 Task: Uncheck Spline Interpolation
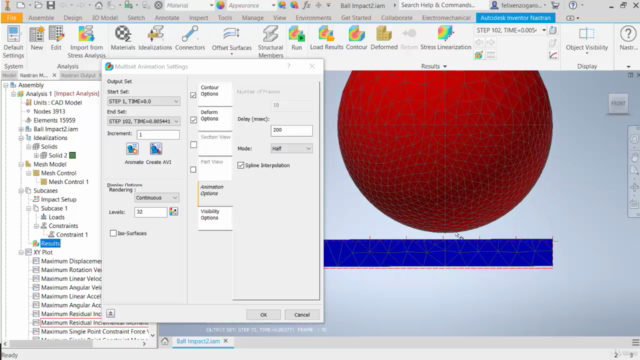(x=241, y=165)
